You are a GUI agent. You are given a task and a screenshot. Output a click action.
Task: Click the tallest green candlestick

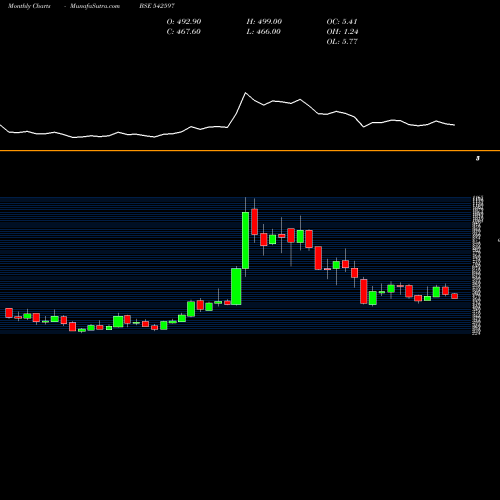click(x=245, y=240)
